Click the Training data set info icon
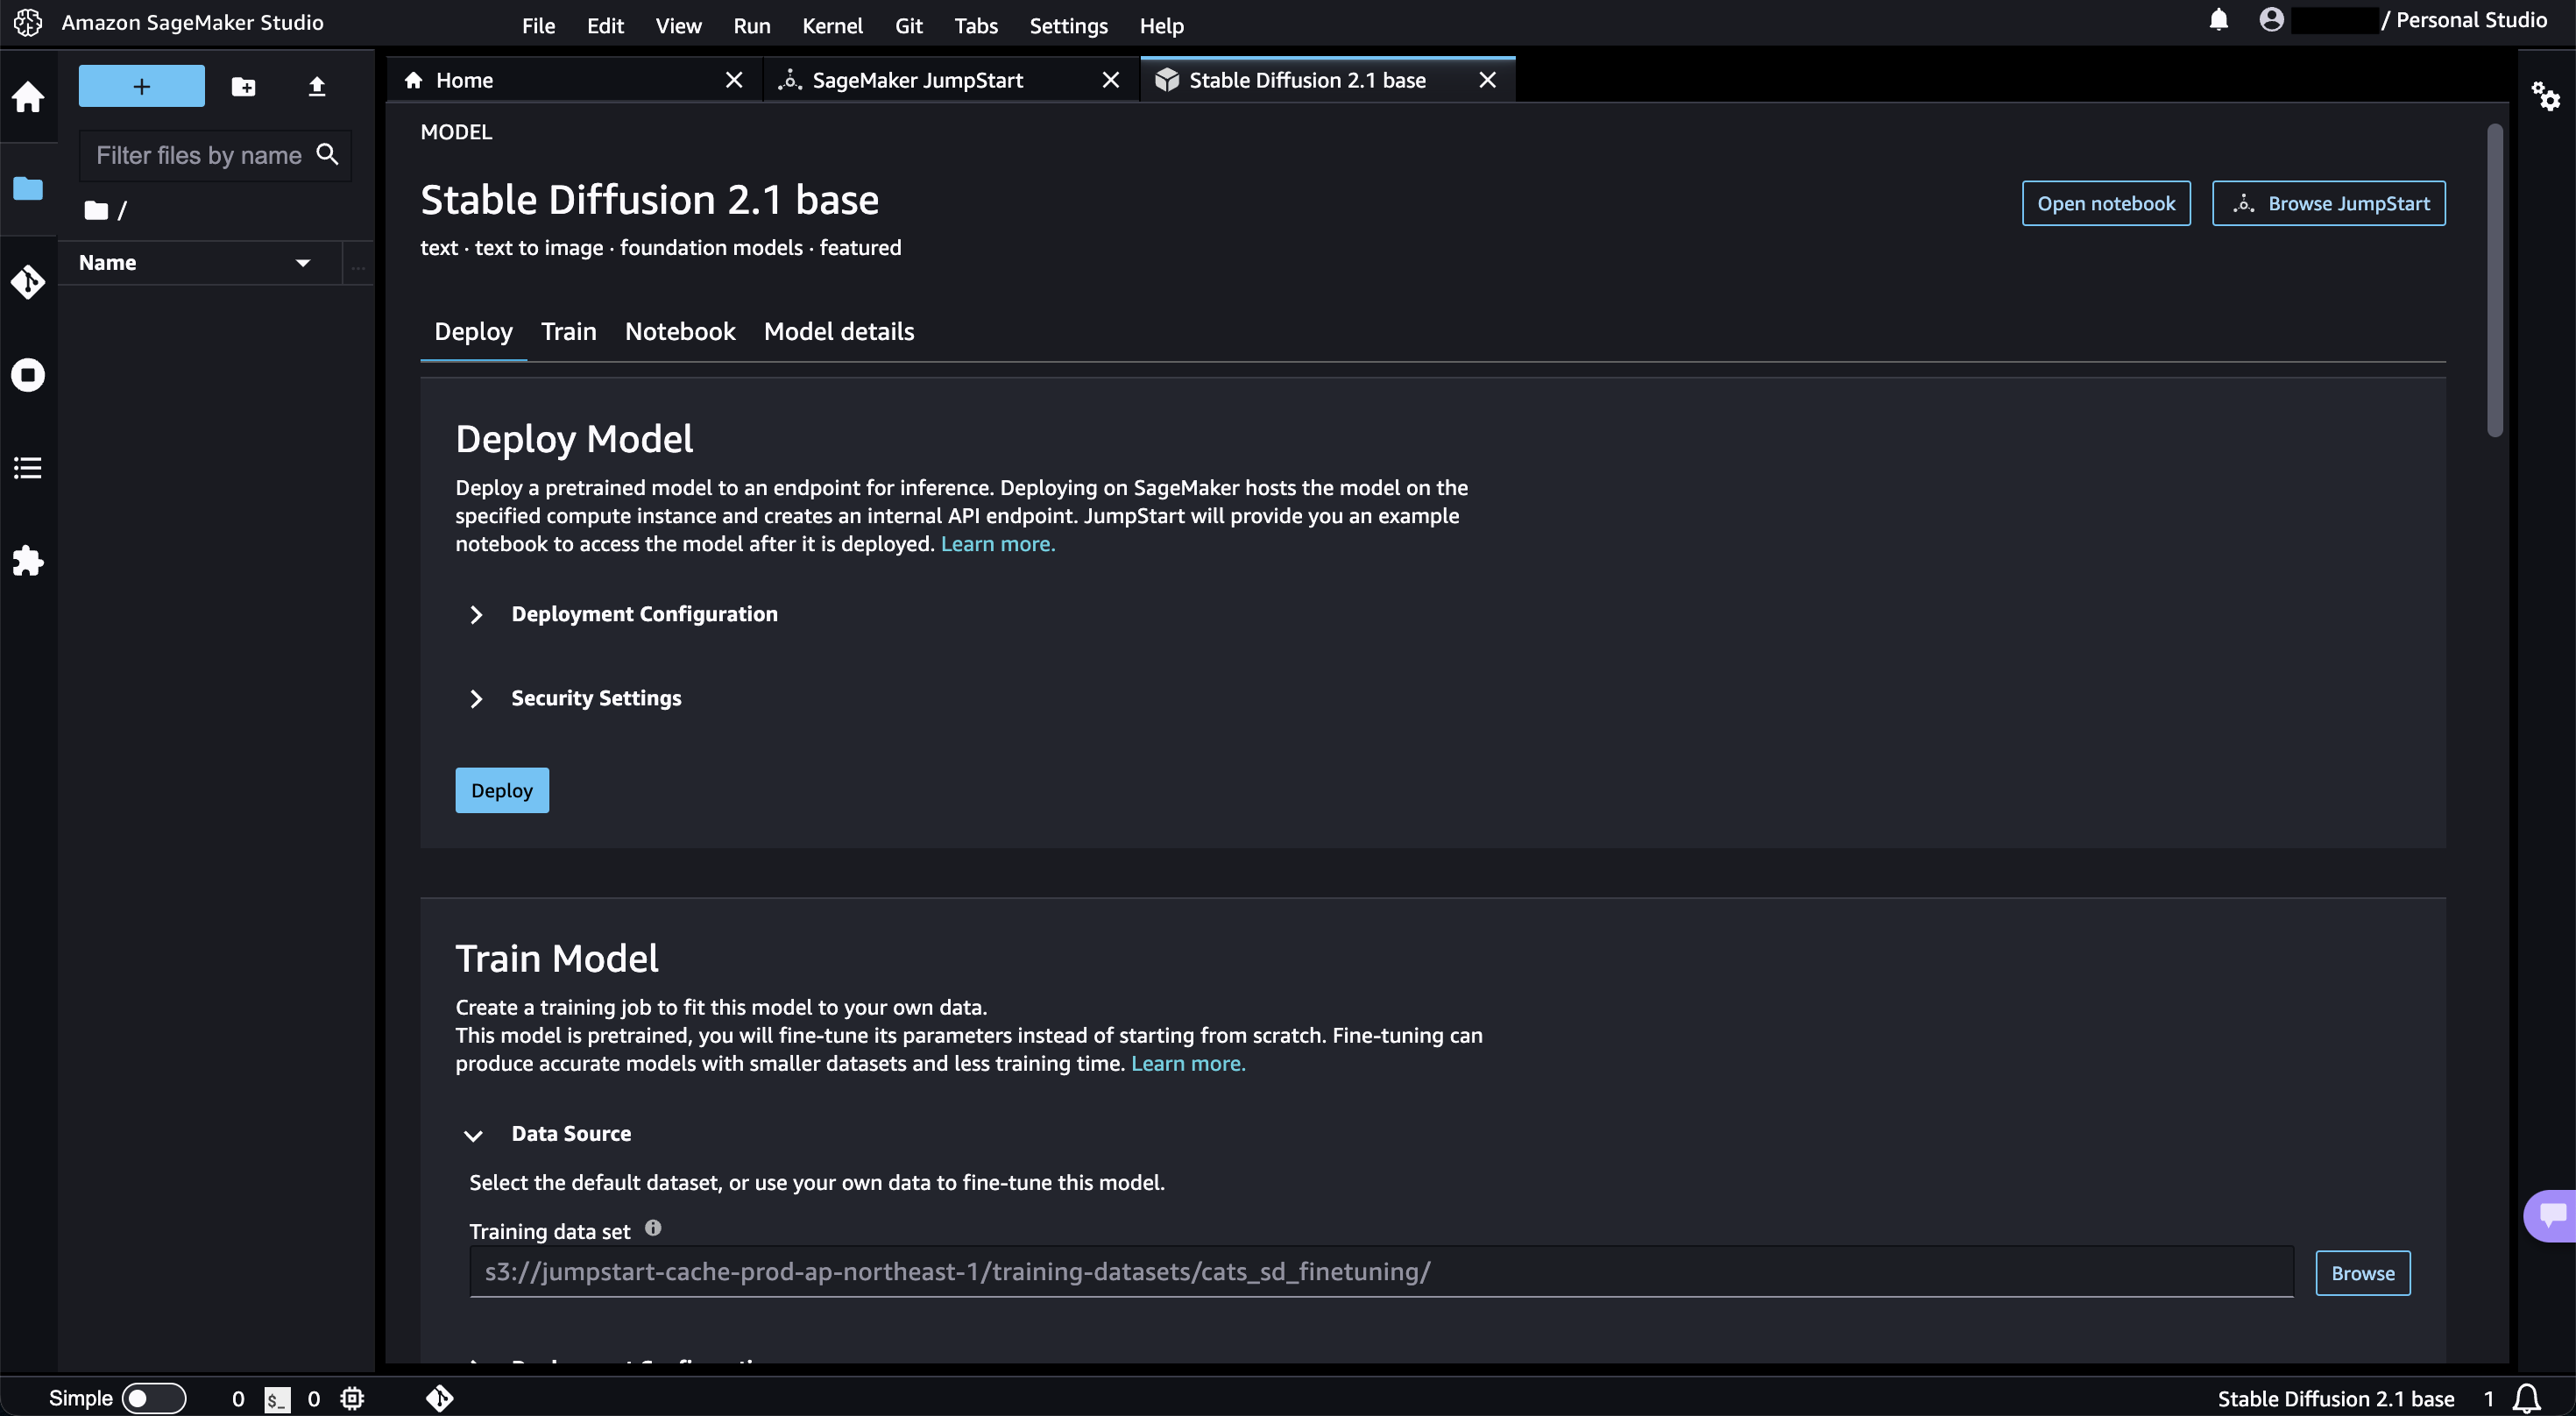 point(653,1228)
